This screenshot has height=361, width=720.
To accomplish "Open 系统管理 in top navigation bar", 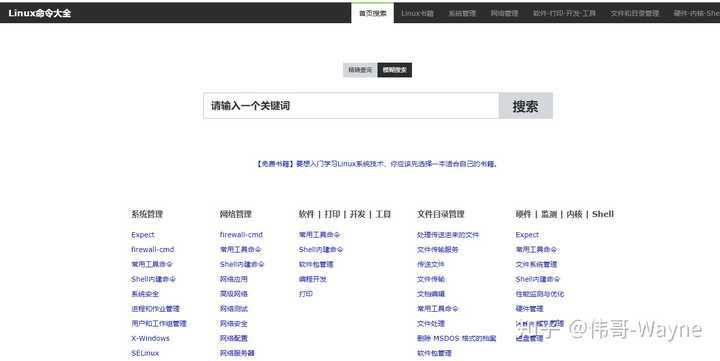I will (x=462, y=13).
